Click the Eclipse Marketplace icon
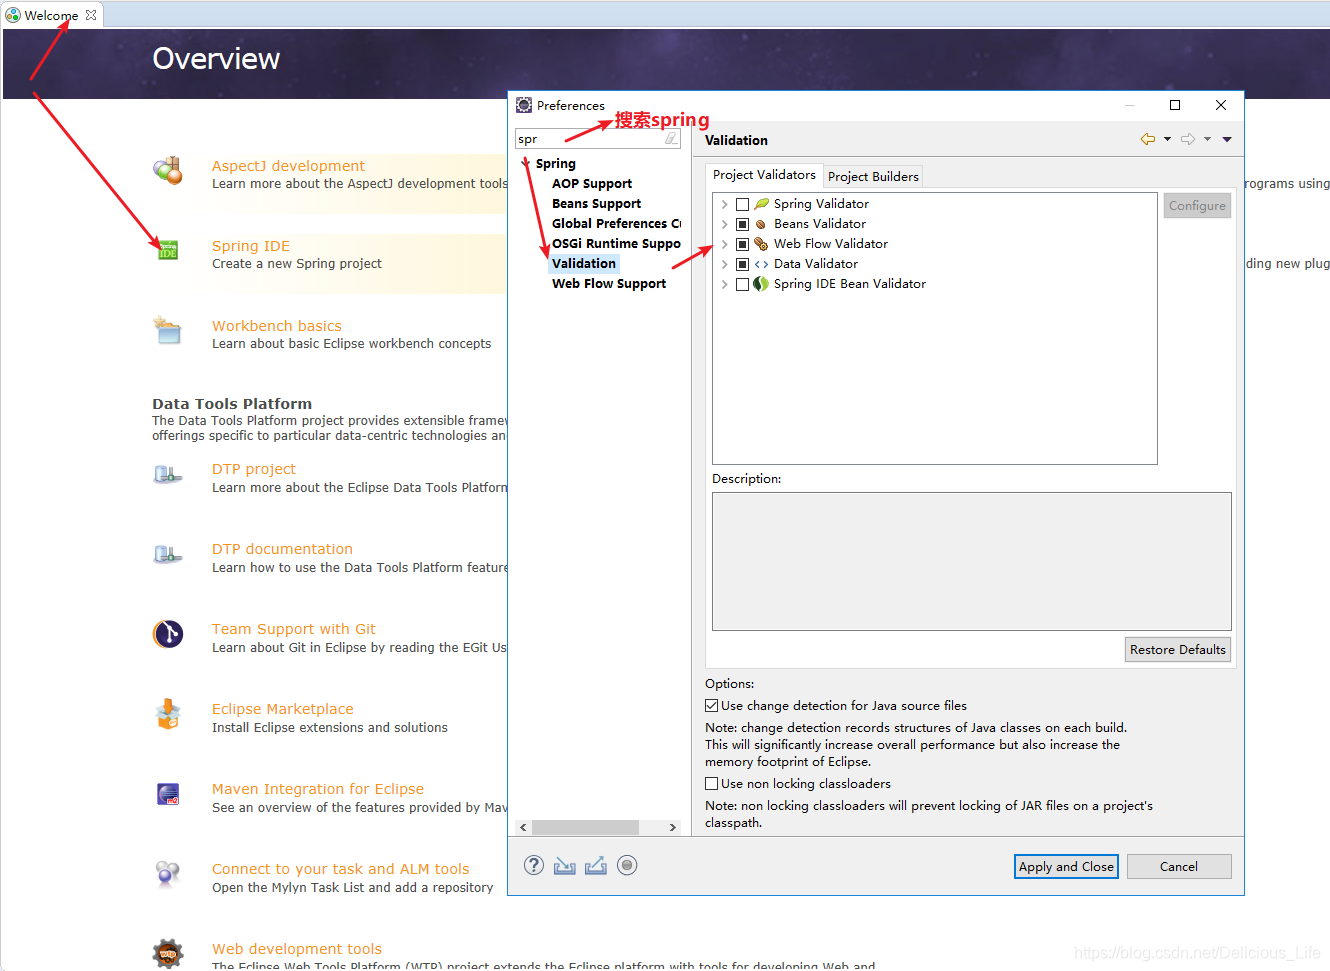 [x=168, y=714]
